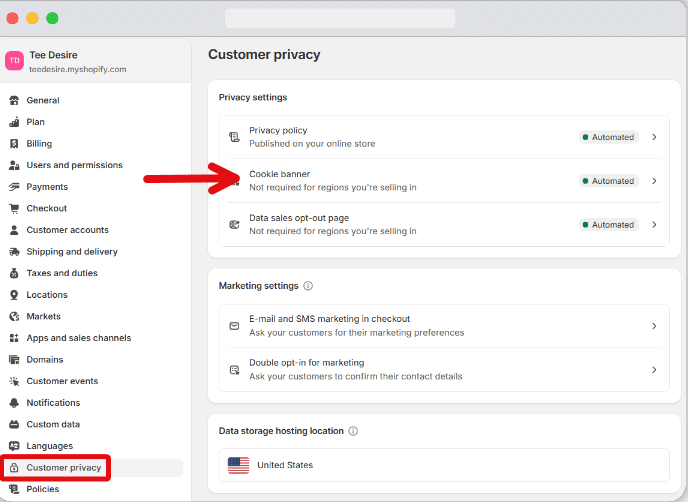The image size is (688, 502).
Task: Select the United States hosting location
Action: point(444,465)
